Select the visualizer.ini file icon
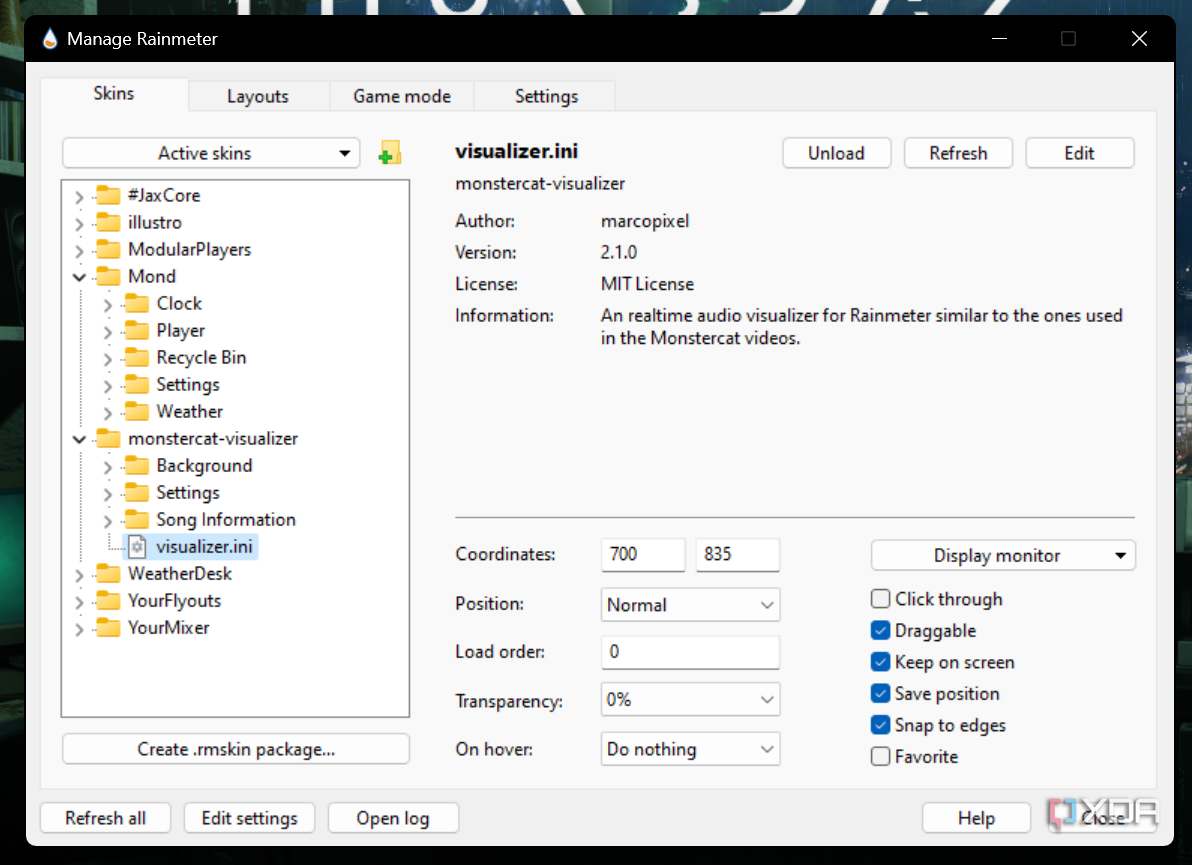This screenshot has height=865, width=1192. coord(137,547)
